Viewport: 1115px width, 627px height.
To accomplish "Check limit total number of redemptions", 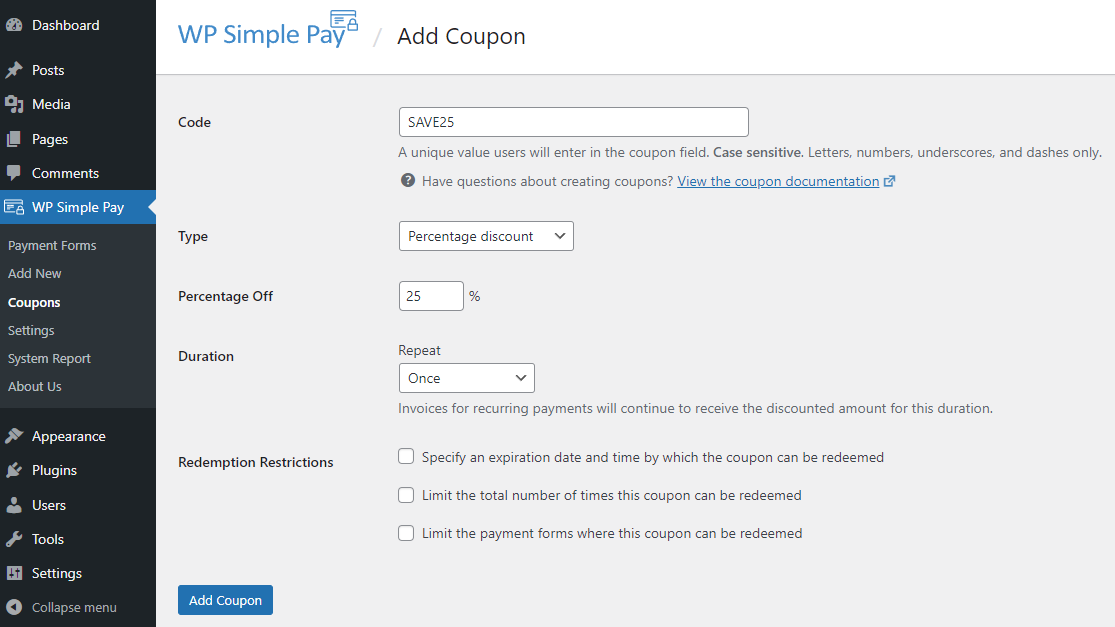I will tap(406, 495).
